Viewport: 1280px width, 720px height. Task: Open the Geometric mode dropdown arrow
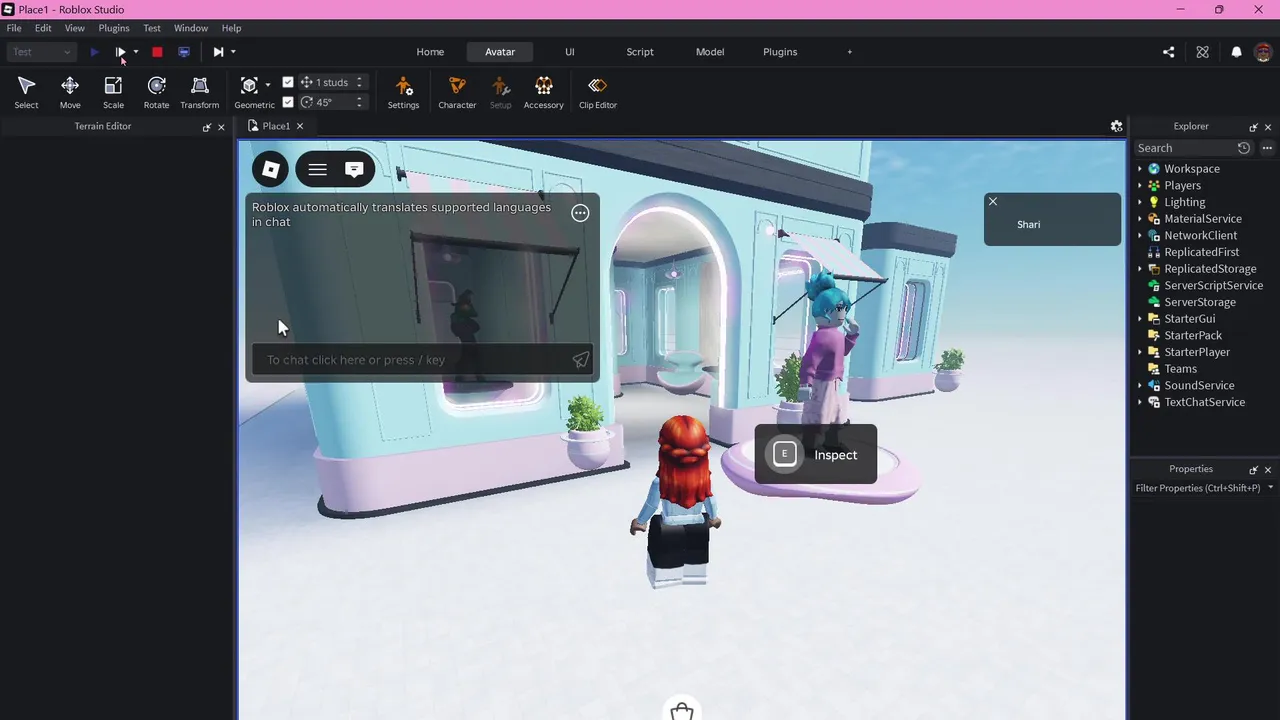tap(268, 85)
